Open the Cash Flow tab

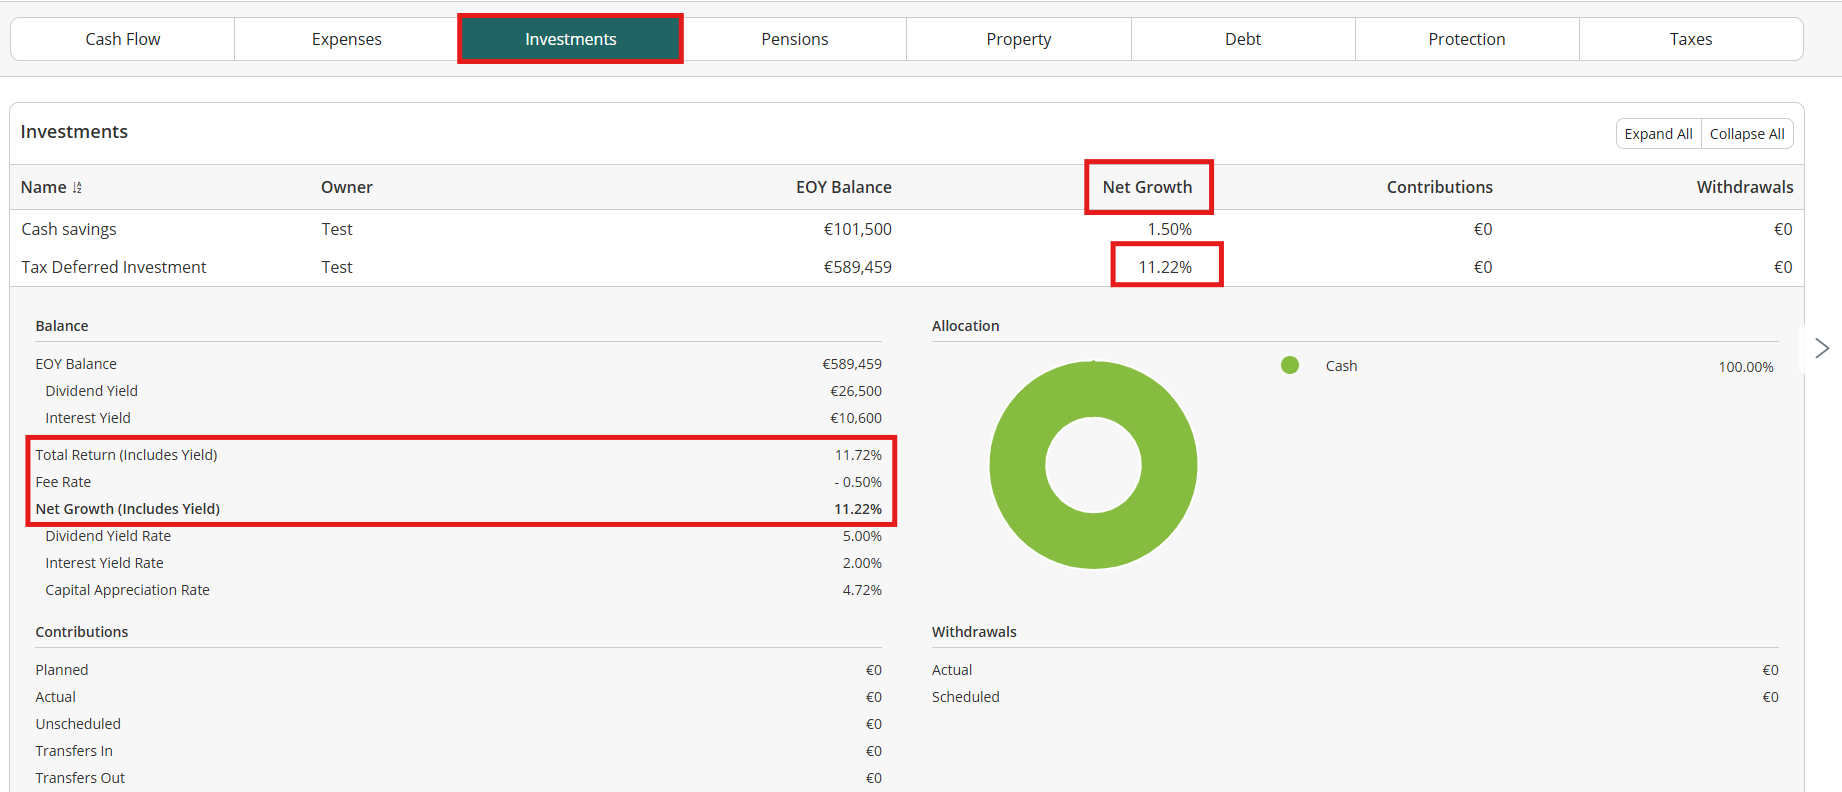coord(122,39)
